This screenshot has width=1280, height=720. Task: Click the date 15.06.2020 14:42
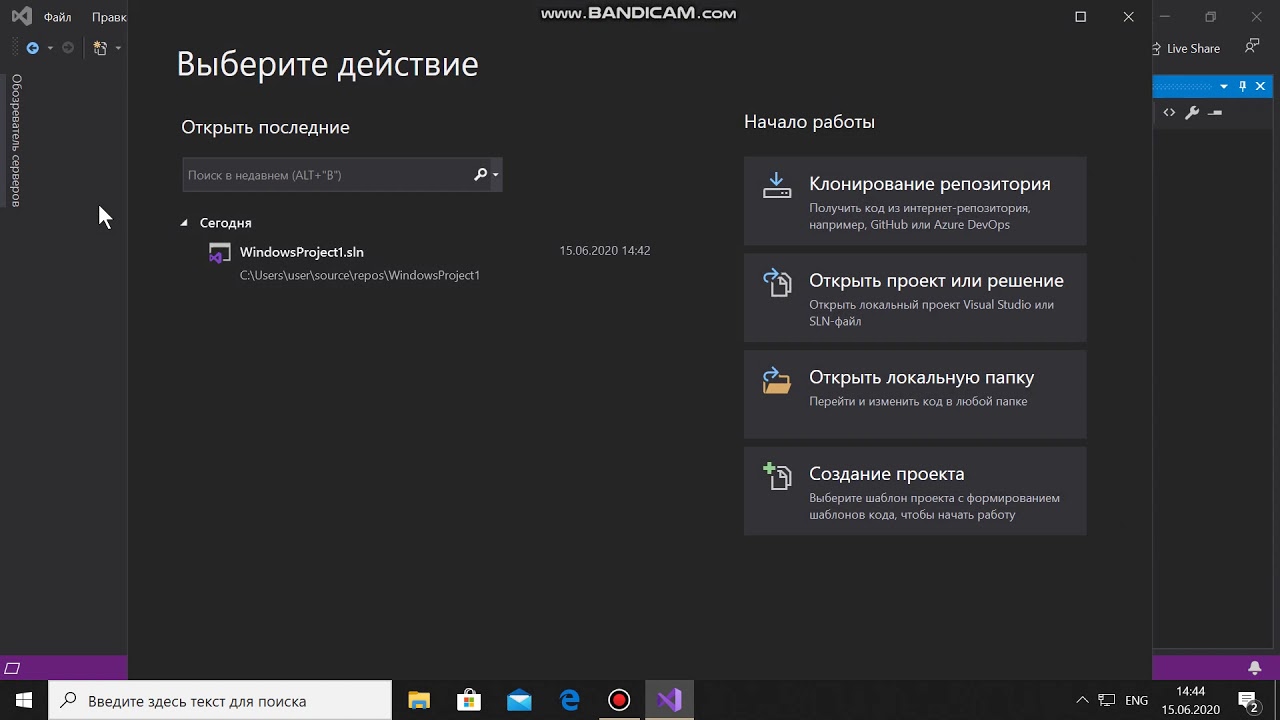tap(605, 251)
